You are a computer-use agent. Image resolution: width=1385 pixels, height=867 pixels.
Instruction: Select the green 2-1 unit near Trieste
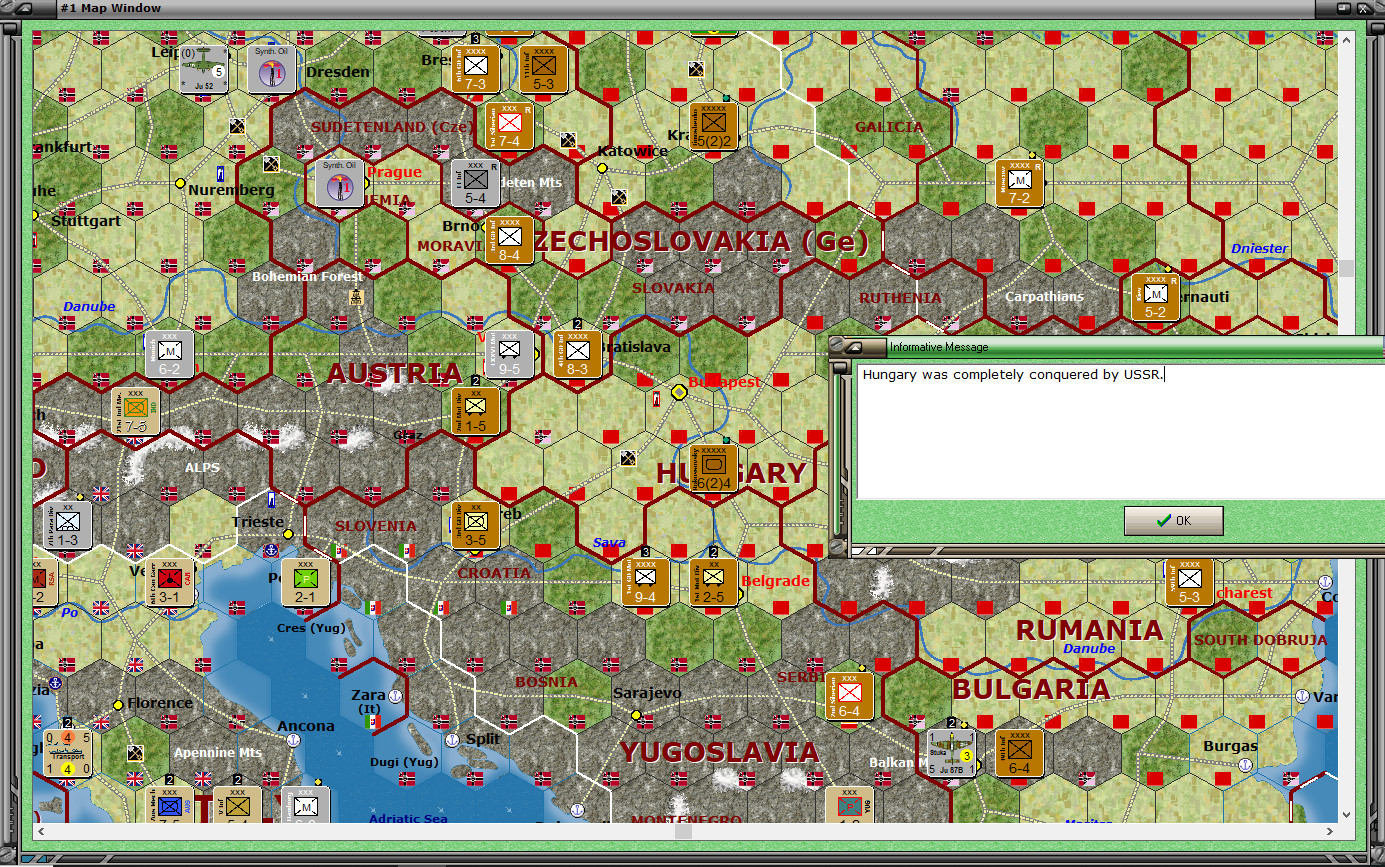[x=306, y=582]
